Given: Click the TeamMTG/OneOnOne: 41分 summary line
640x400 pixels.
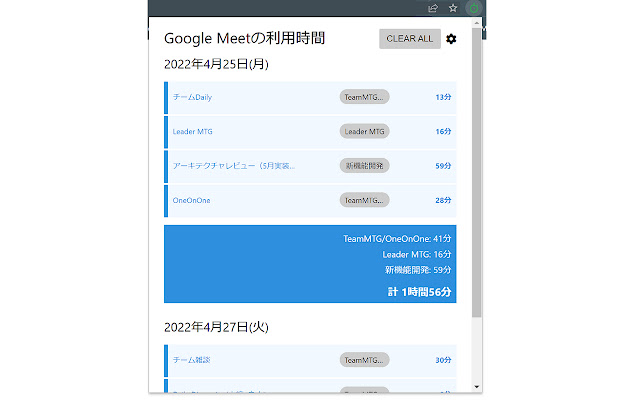Looking at the screenshot, I should (397, 239).
